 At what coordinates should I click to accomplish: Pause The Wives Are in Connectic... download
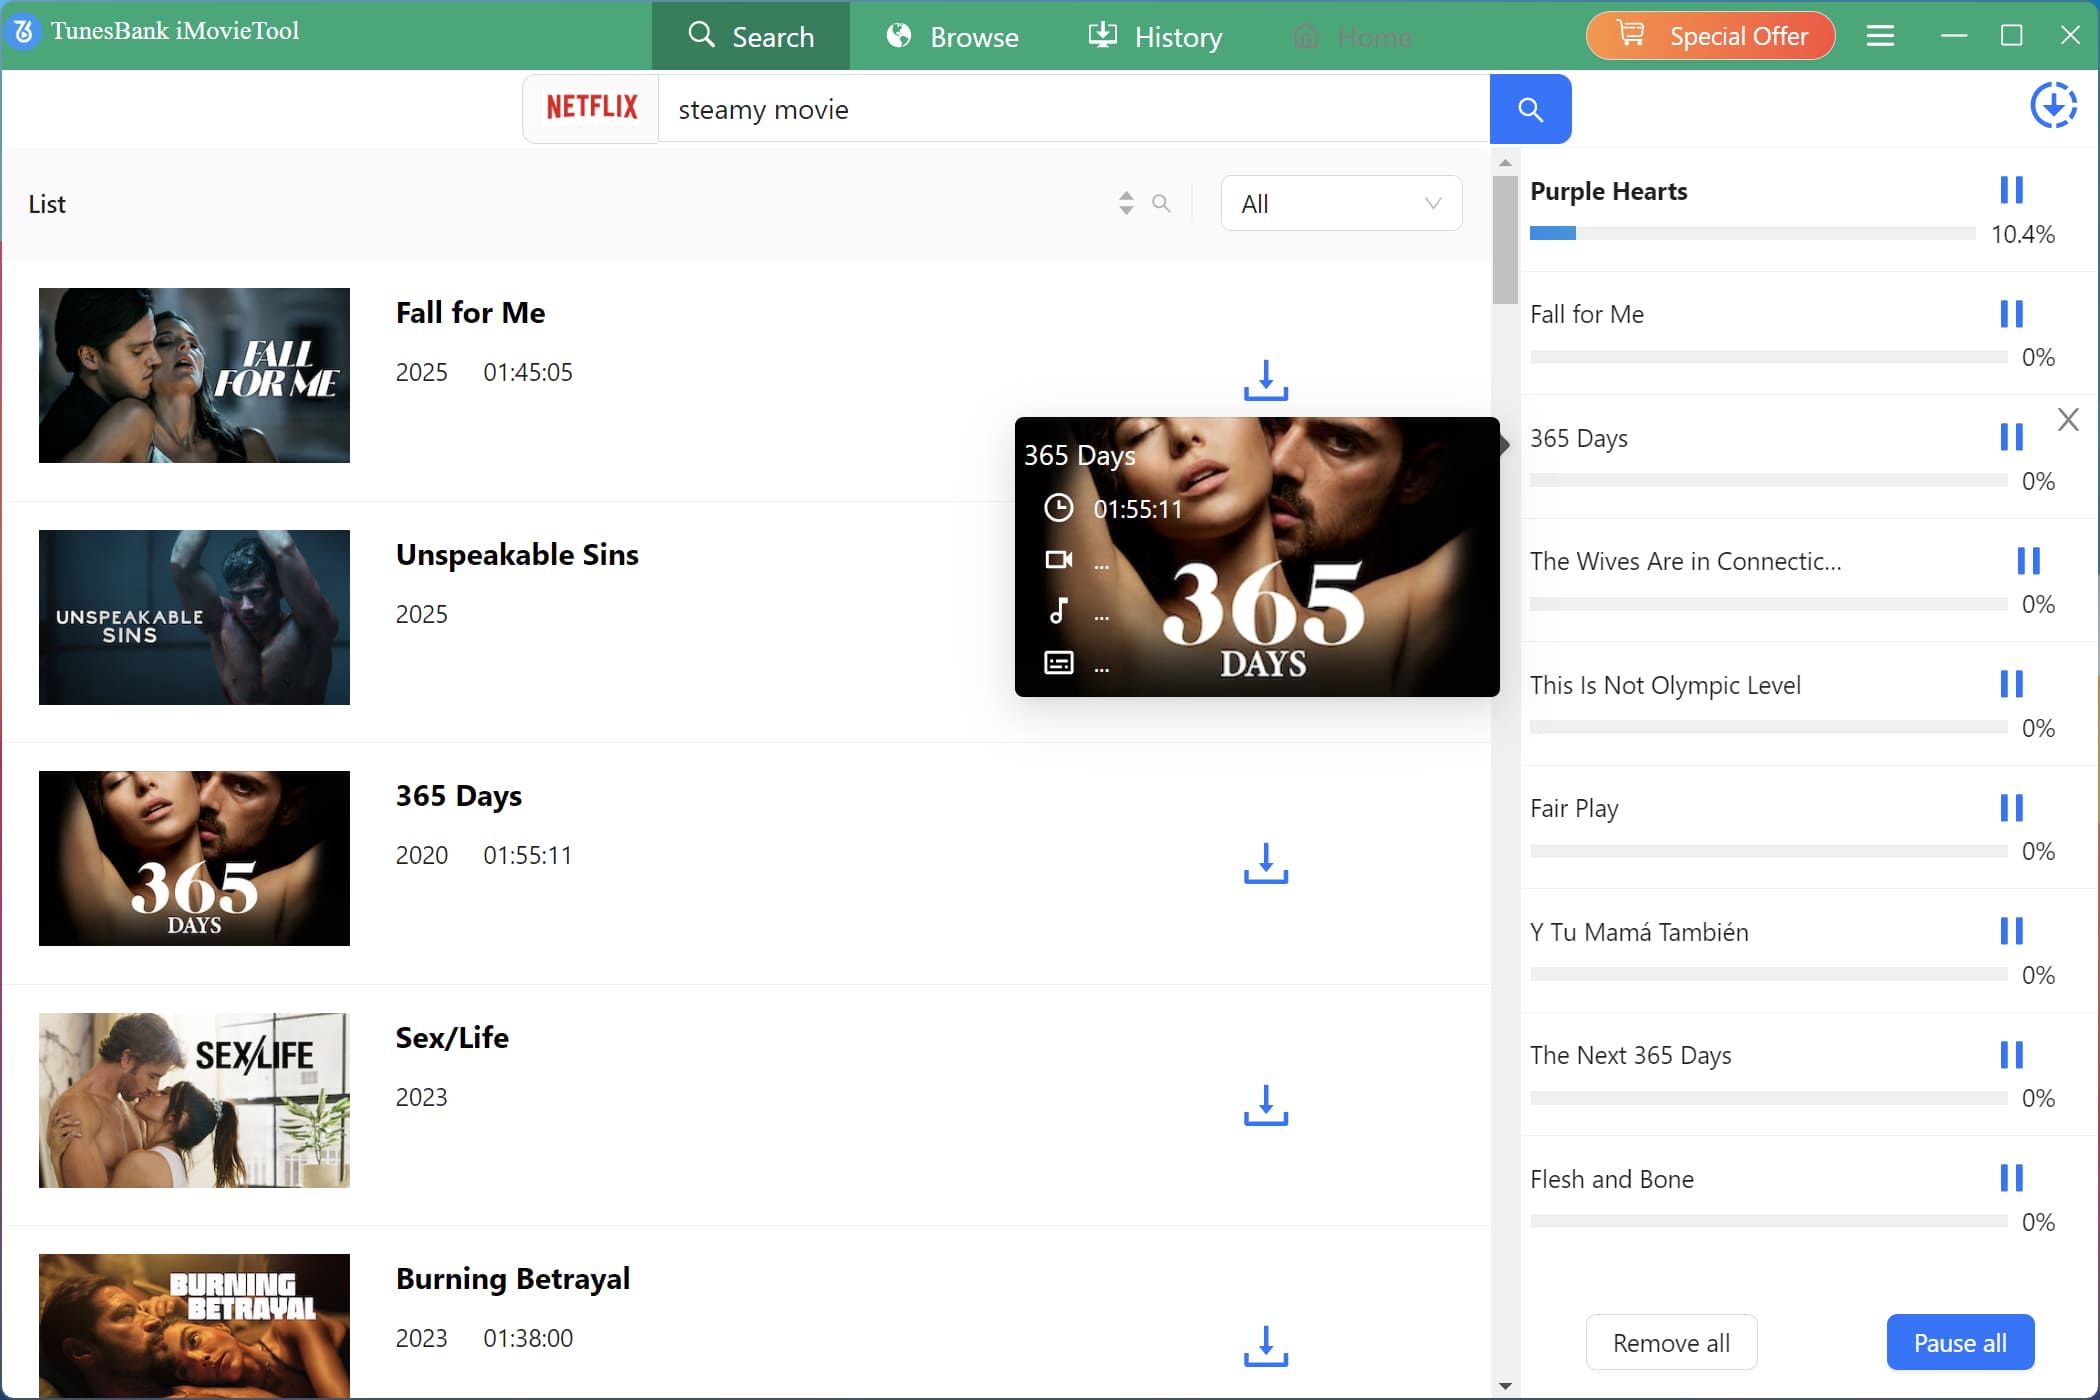2030,560
